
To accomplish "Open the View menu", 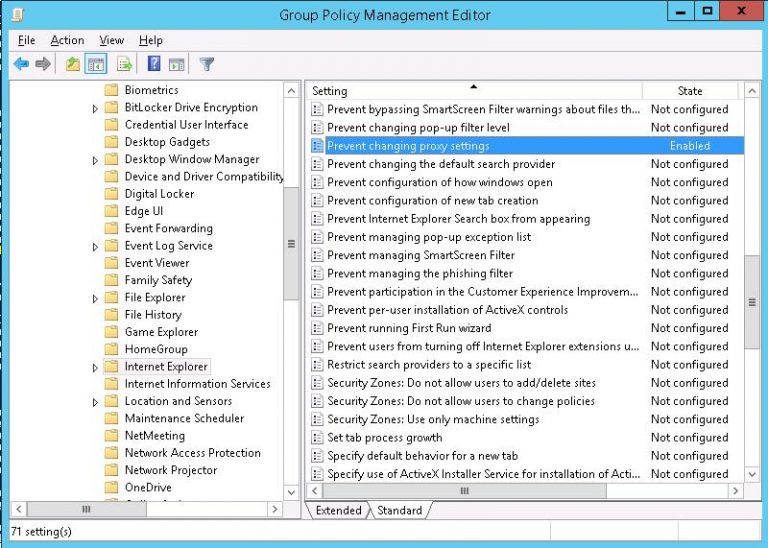I will [x=111, y=40].
